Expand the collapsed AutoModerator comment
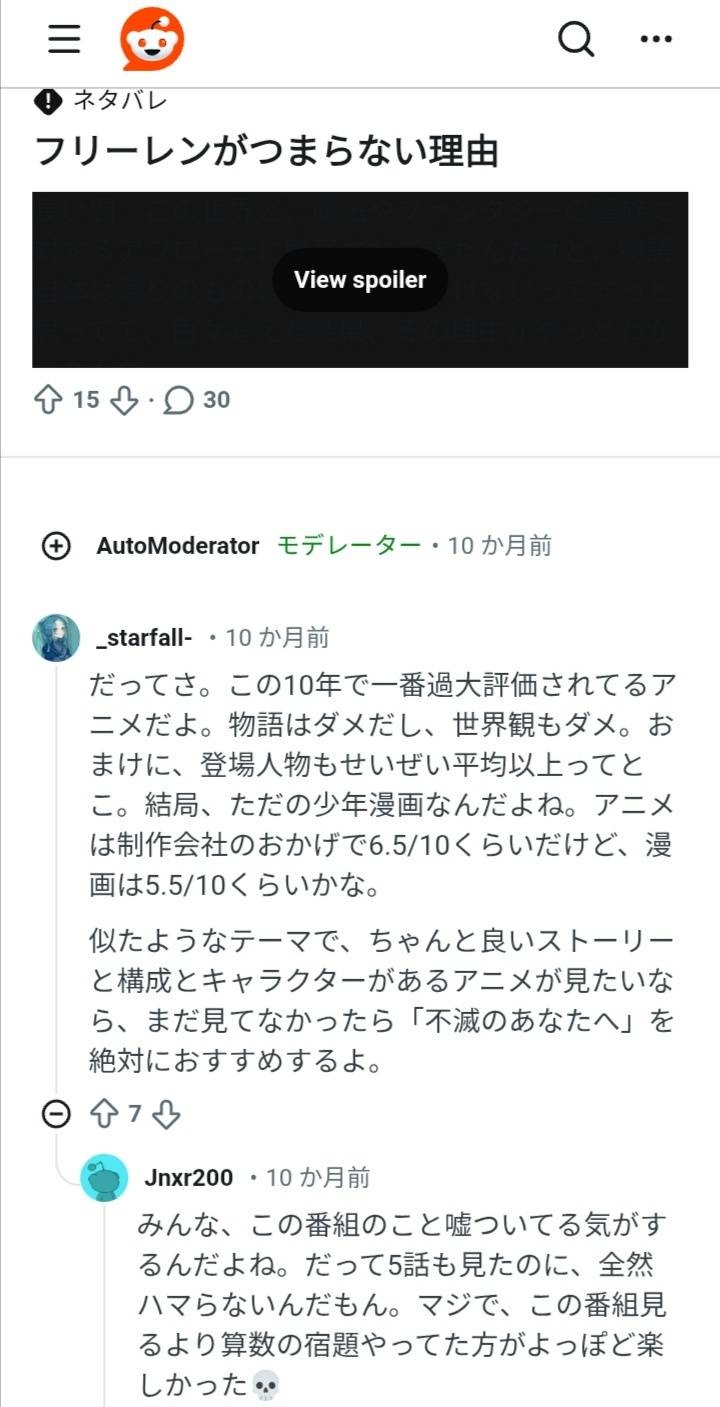This screenshot has height=1407, width=720. point(56,546)
